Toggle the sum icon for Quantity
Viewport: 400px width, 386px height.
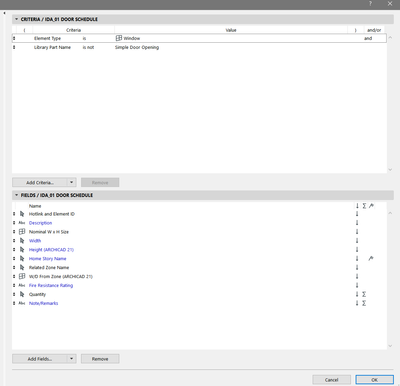point(364,294)
